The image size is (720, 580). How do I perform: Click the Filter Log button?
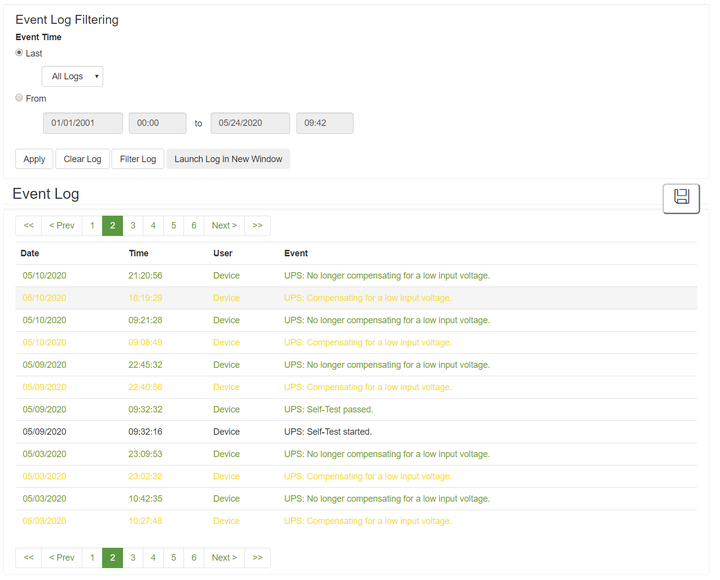(x=138, y=159)
